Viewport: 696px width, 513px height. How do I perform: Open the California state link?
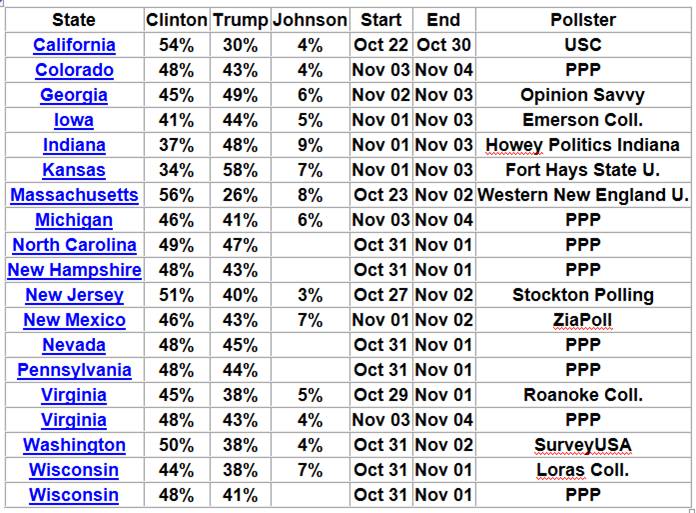(74, 45)
